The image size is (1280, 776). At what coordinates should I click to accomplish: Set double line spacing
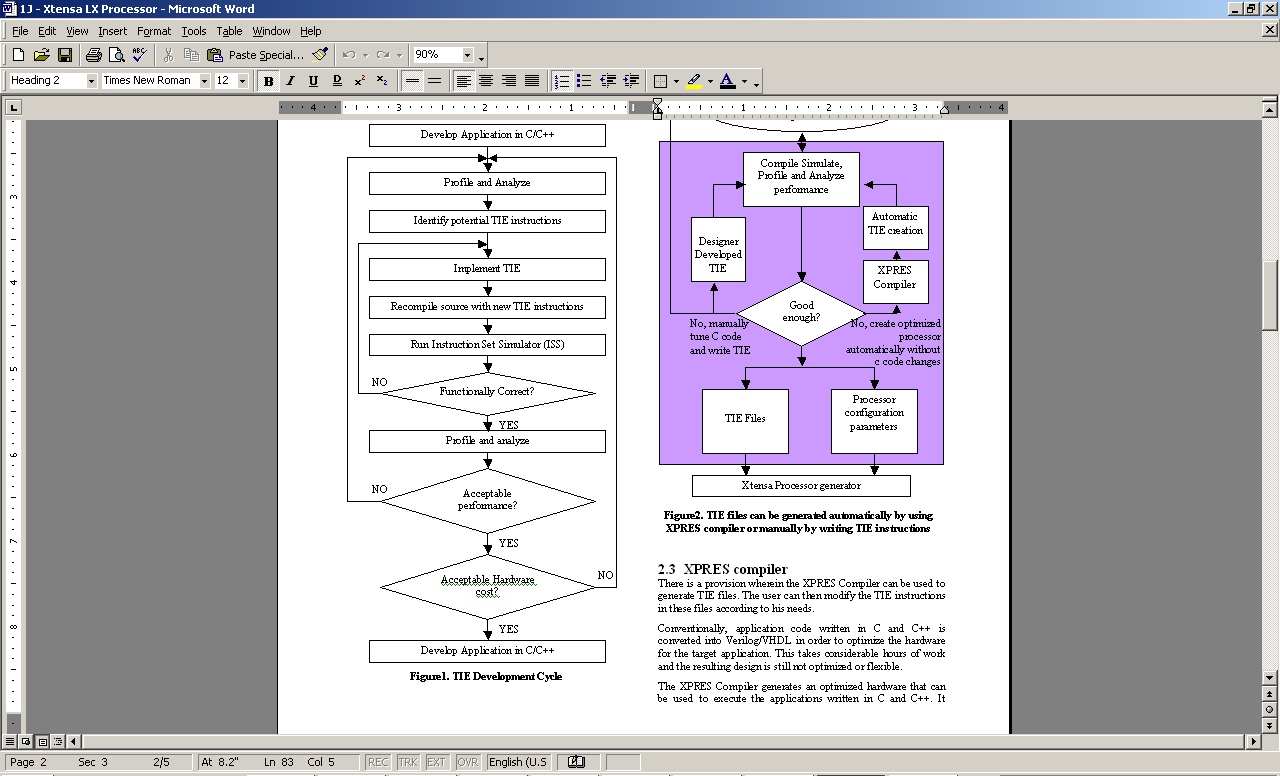click(x=435, y=81)
